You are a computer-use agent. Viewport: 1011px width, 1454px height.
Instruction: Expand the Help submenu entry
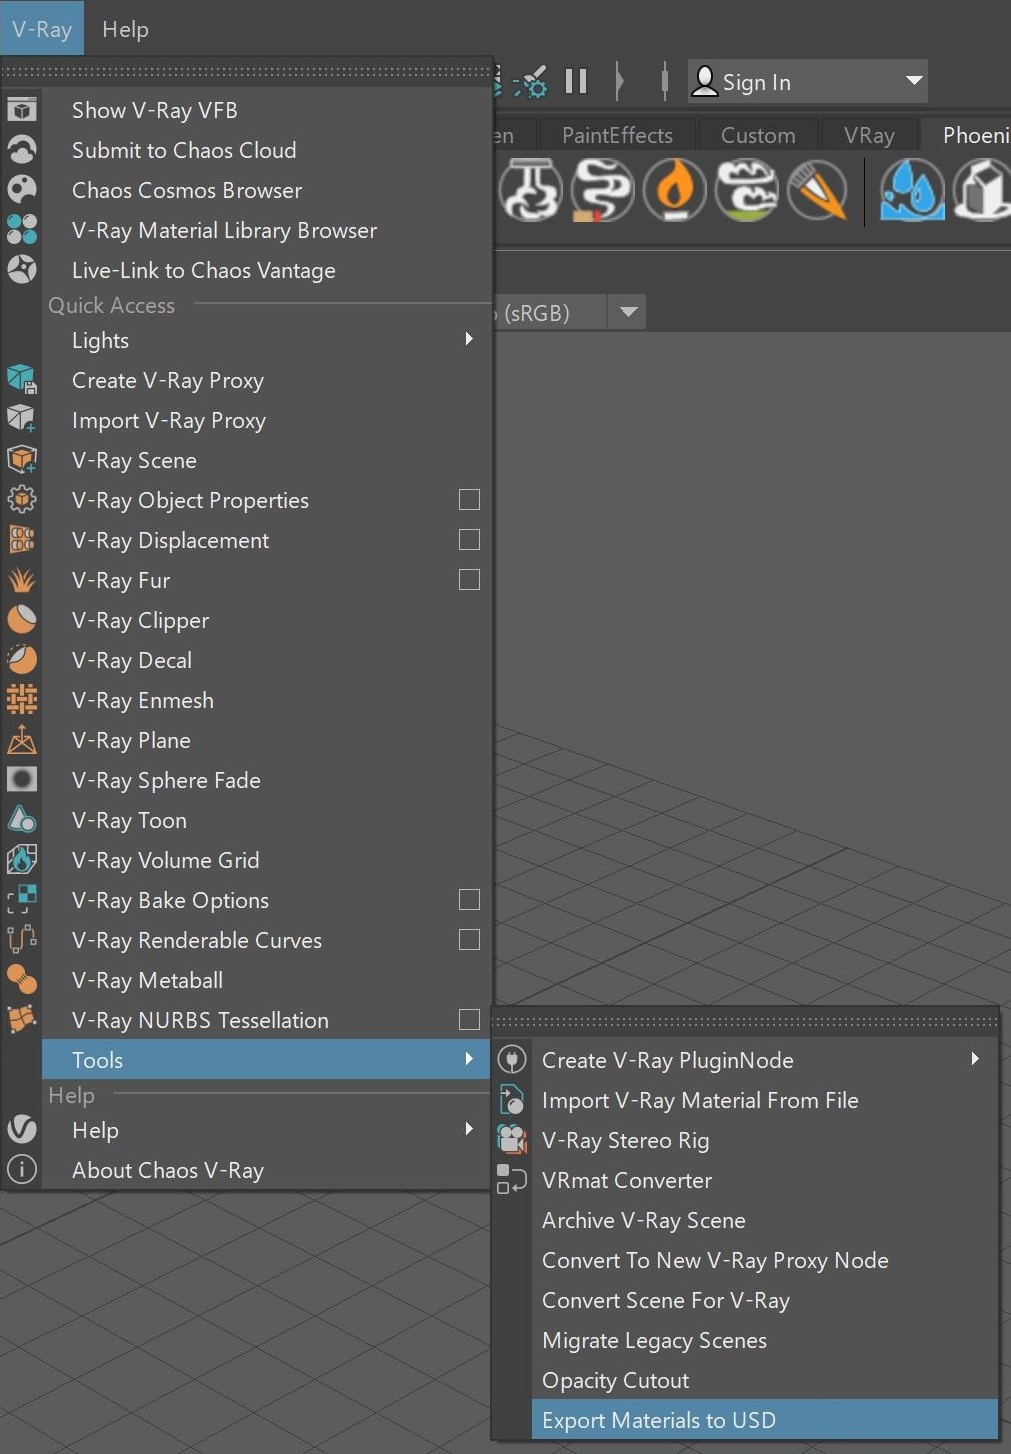(266, 1129)
